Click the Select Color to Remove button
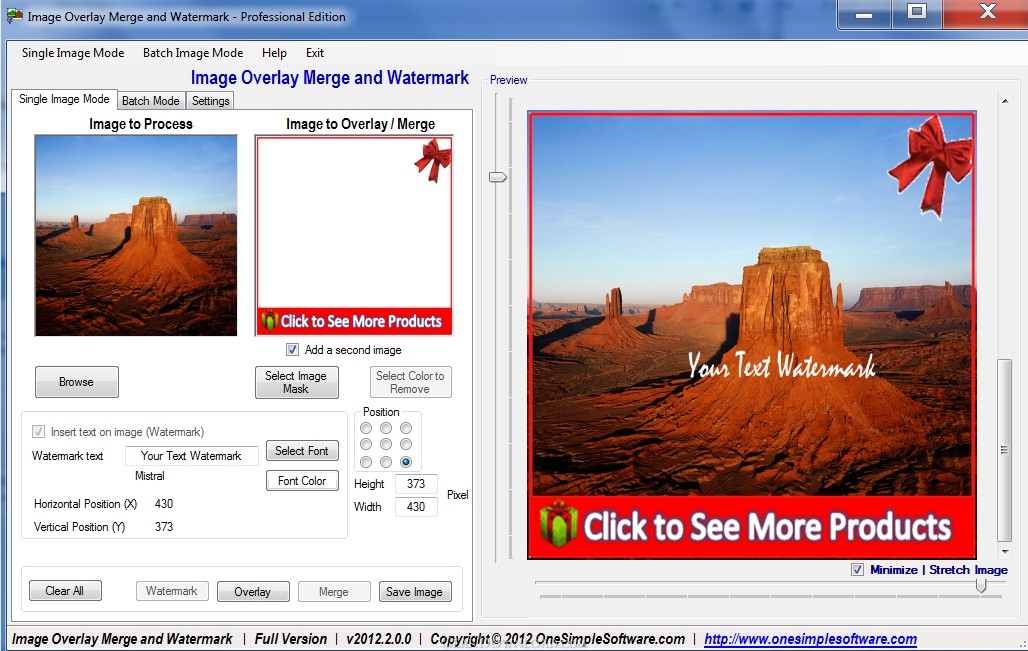This screenshot has width=1028, height=651. tap(410, 382)
